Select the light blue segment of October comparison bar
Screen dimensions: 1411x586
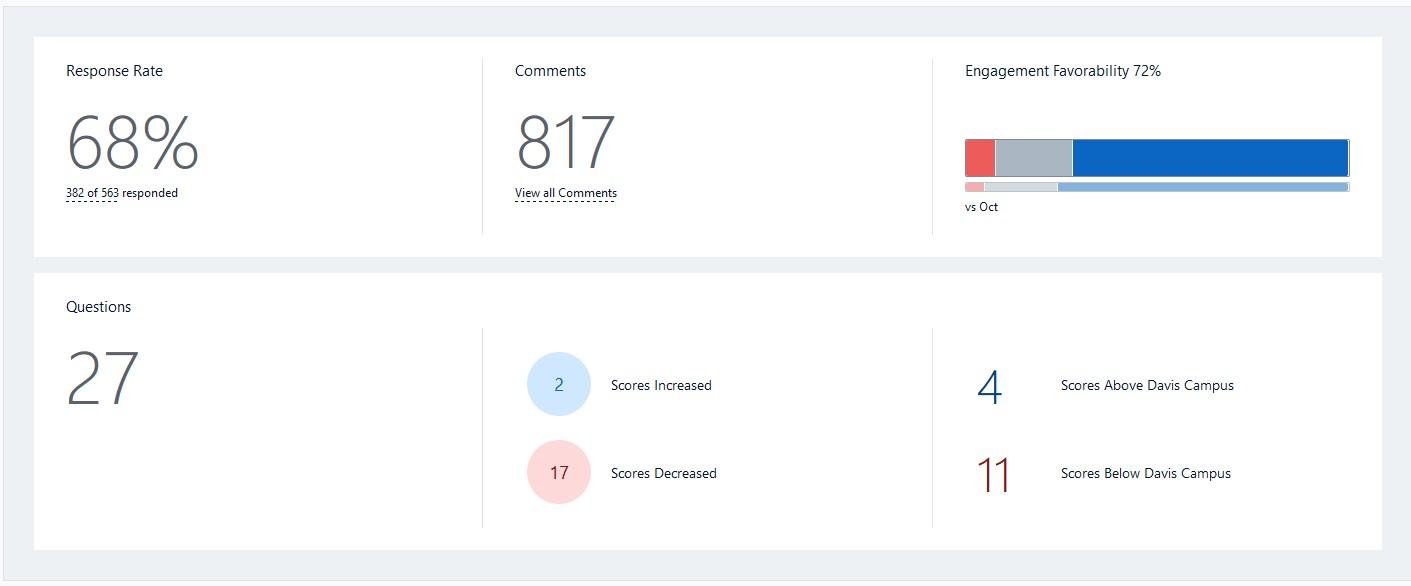tap(1202, 187)
